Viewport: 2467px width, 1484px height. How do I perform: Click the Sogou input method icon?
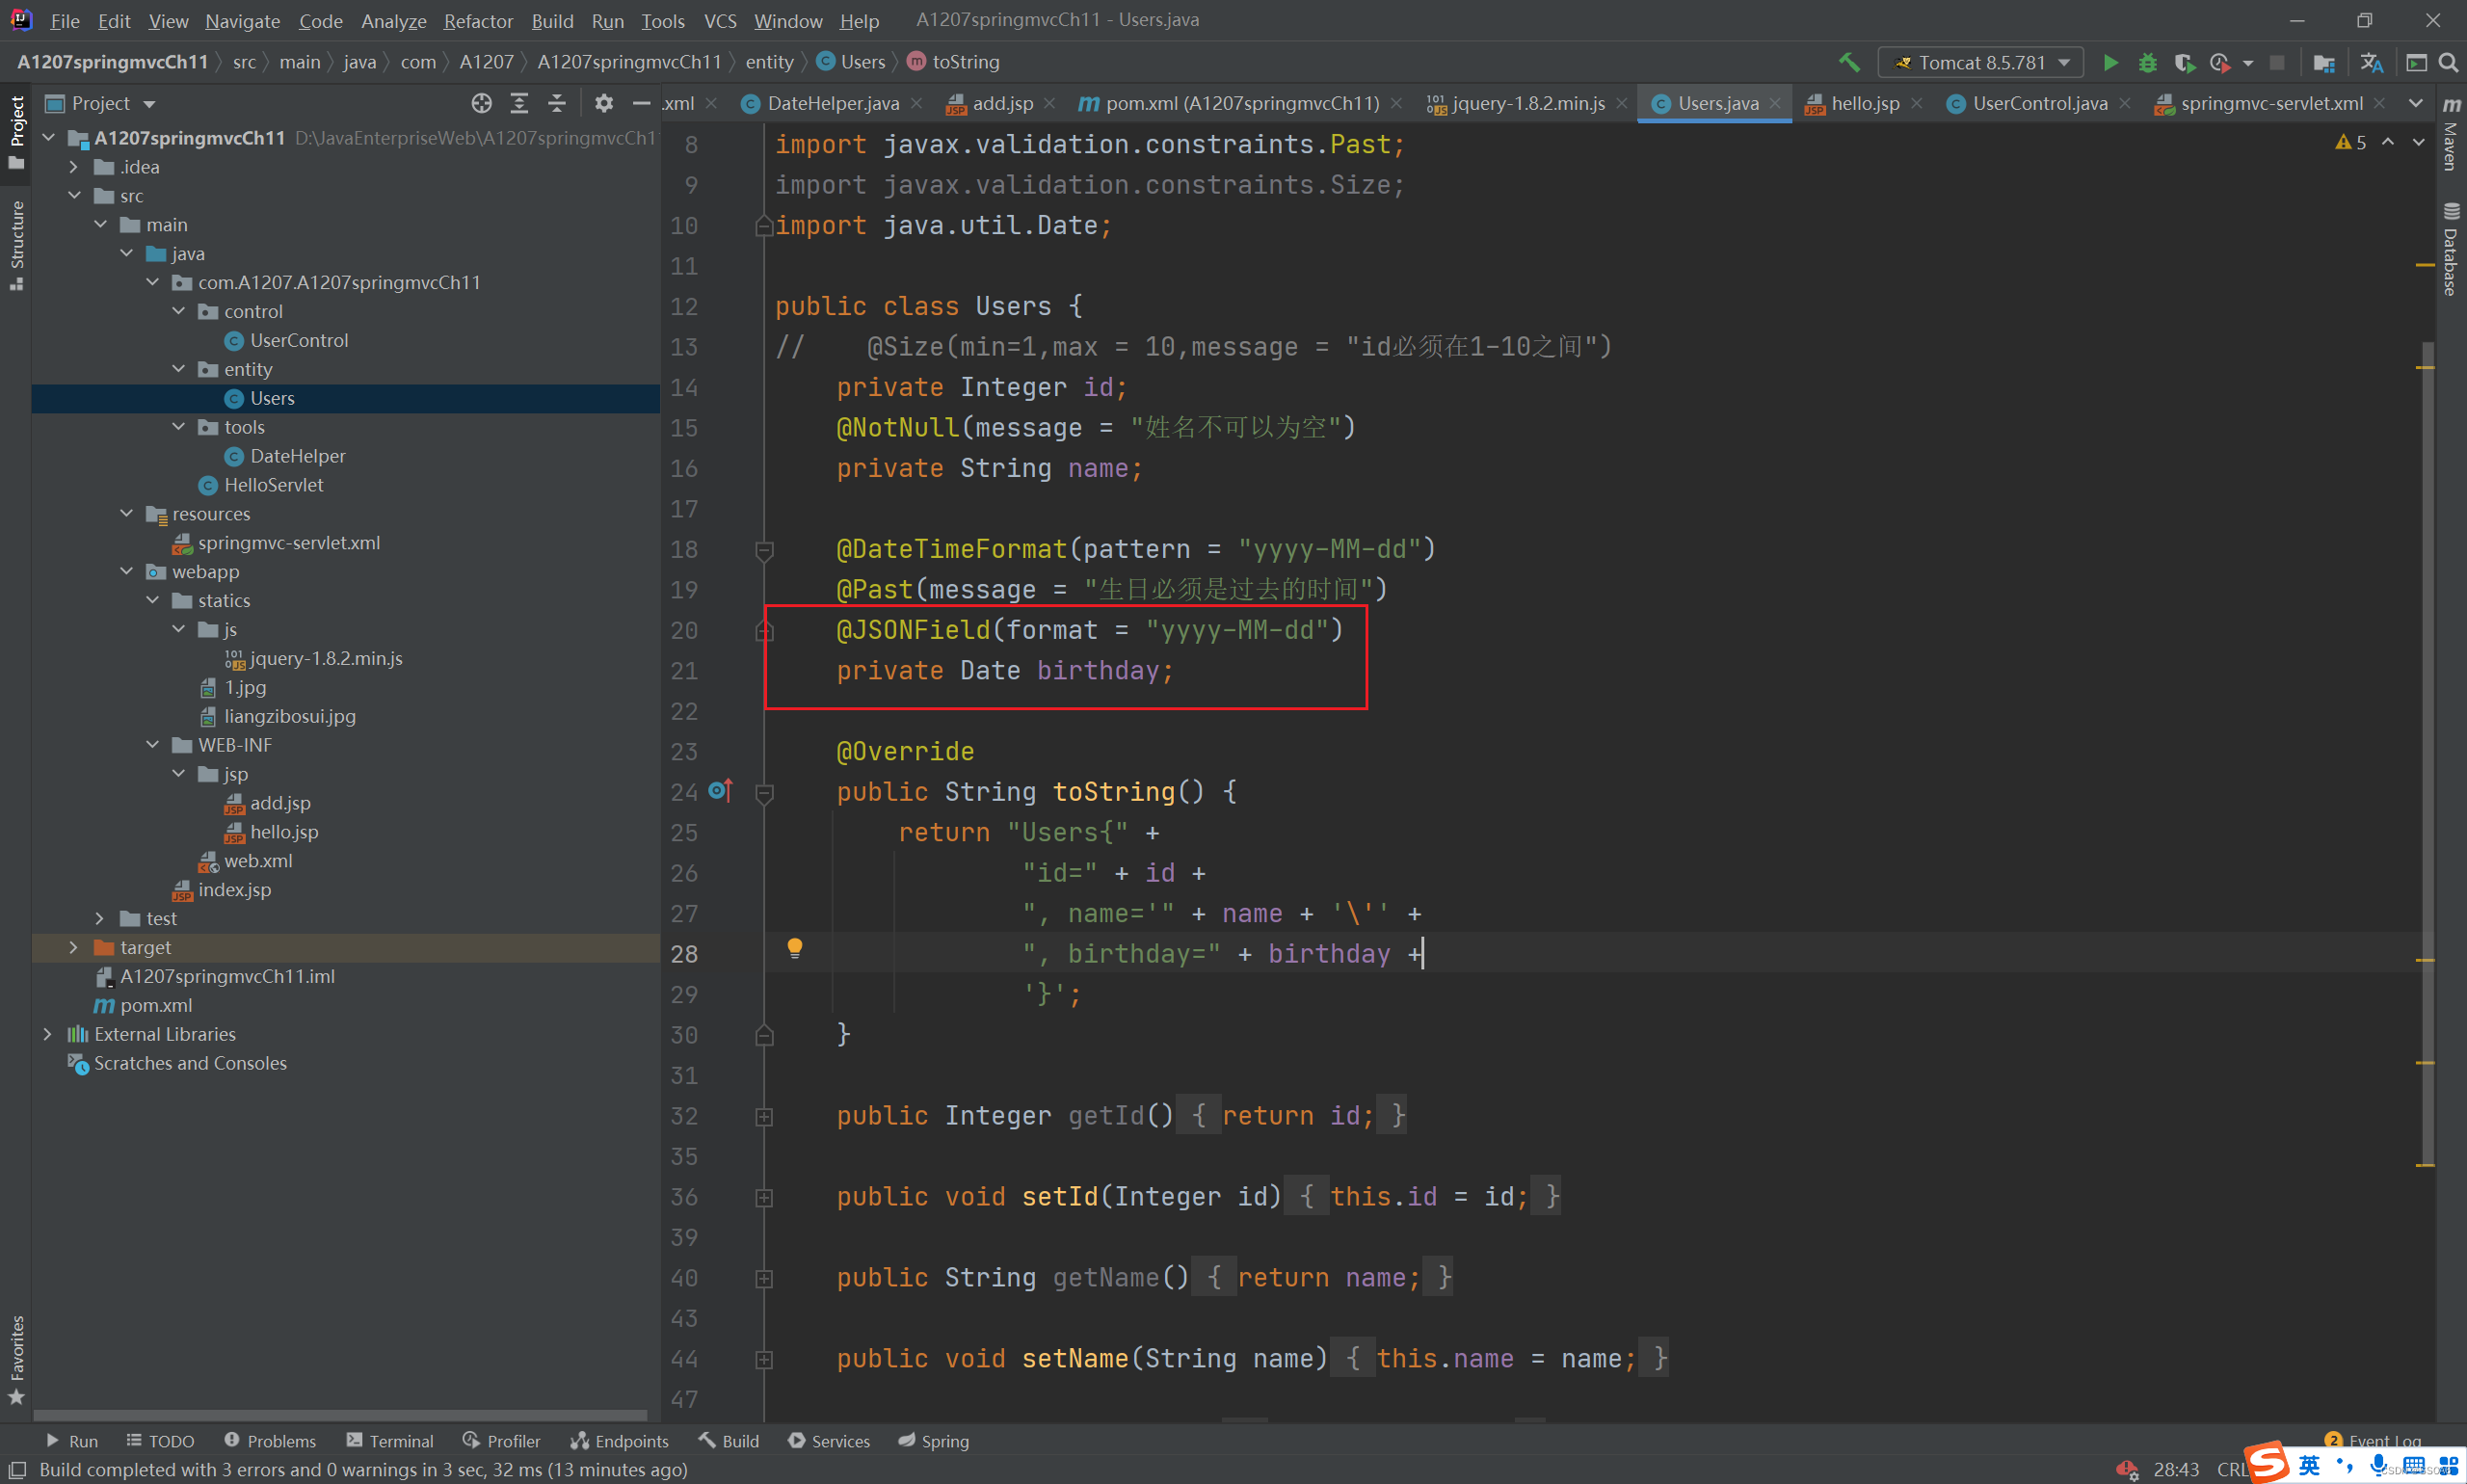point(2266,1462)
